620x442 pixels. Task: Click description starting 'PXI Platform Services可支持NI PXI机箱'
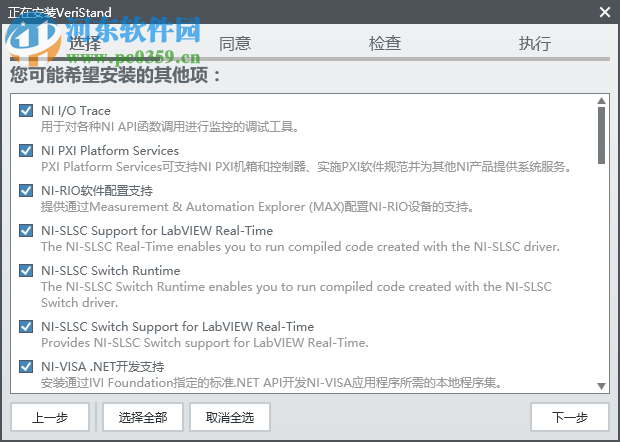coord(306,167)
